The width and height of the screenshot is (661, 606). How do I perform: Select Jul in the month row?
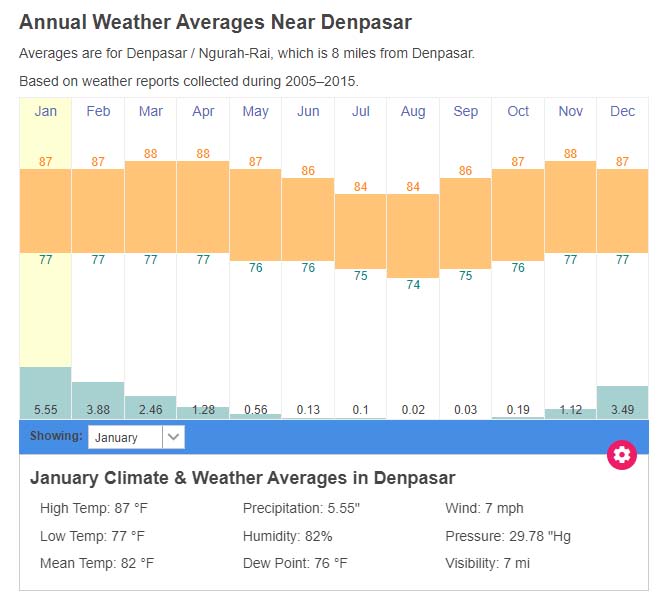tap(360, 111)
